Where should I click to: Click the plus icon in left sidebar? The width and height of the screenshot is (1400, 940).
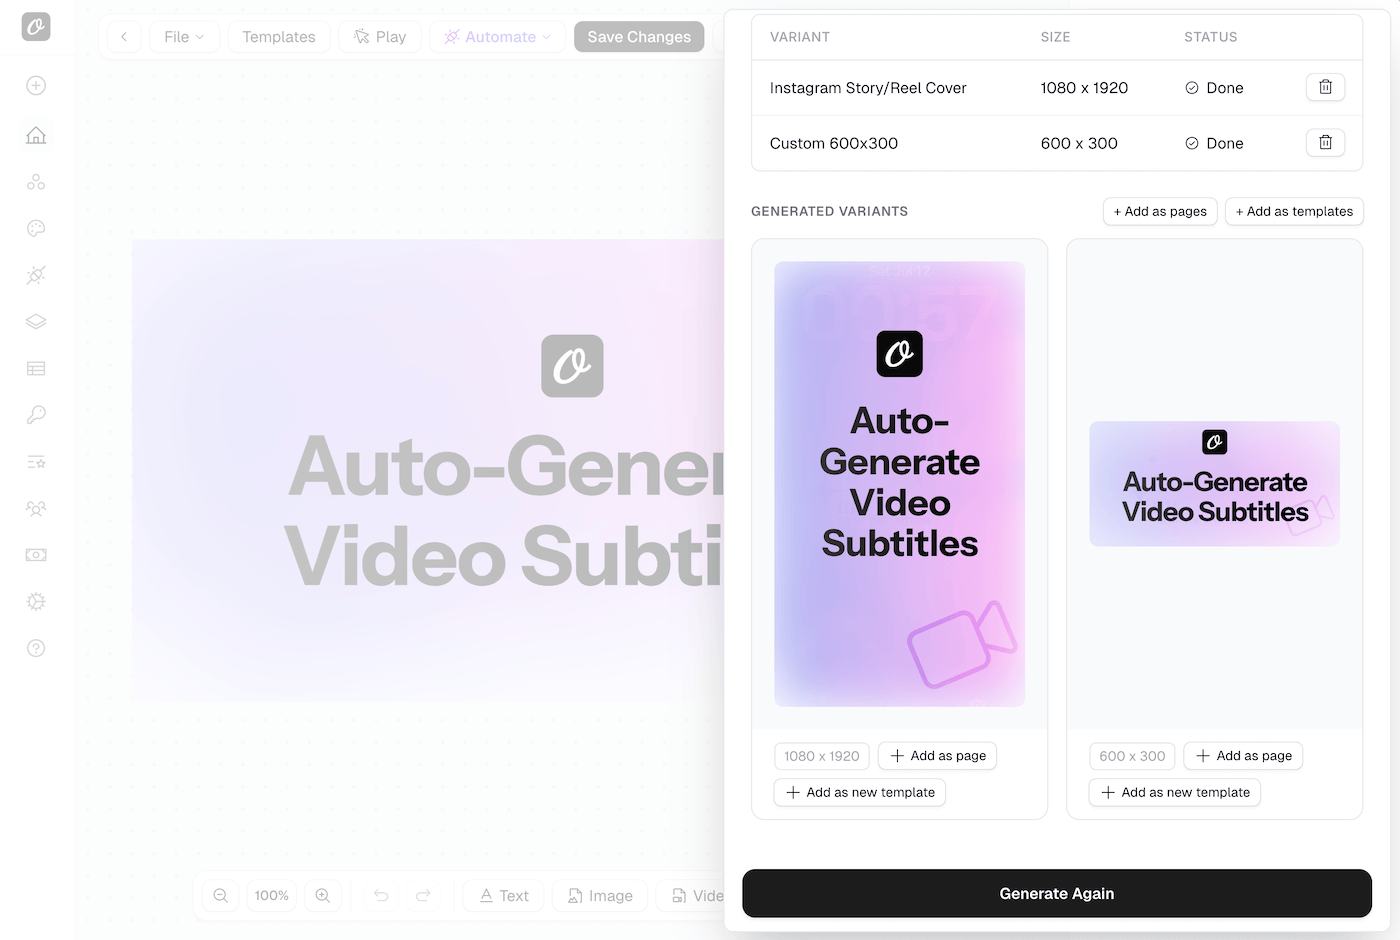pyautogui.click(x=36, y=86)
